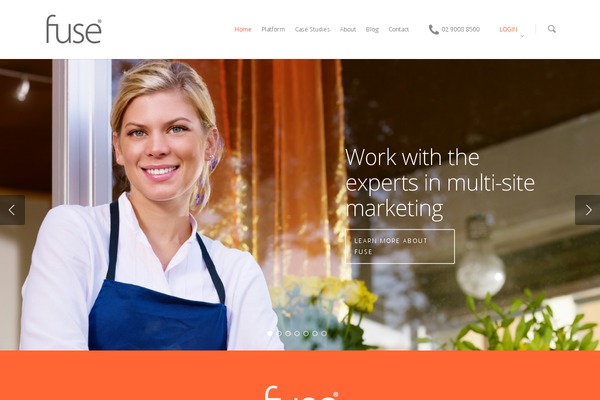Click the white fuse logo in orange band
The image size is (600, 400).
coord(302,393)
